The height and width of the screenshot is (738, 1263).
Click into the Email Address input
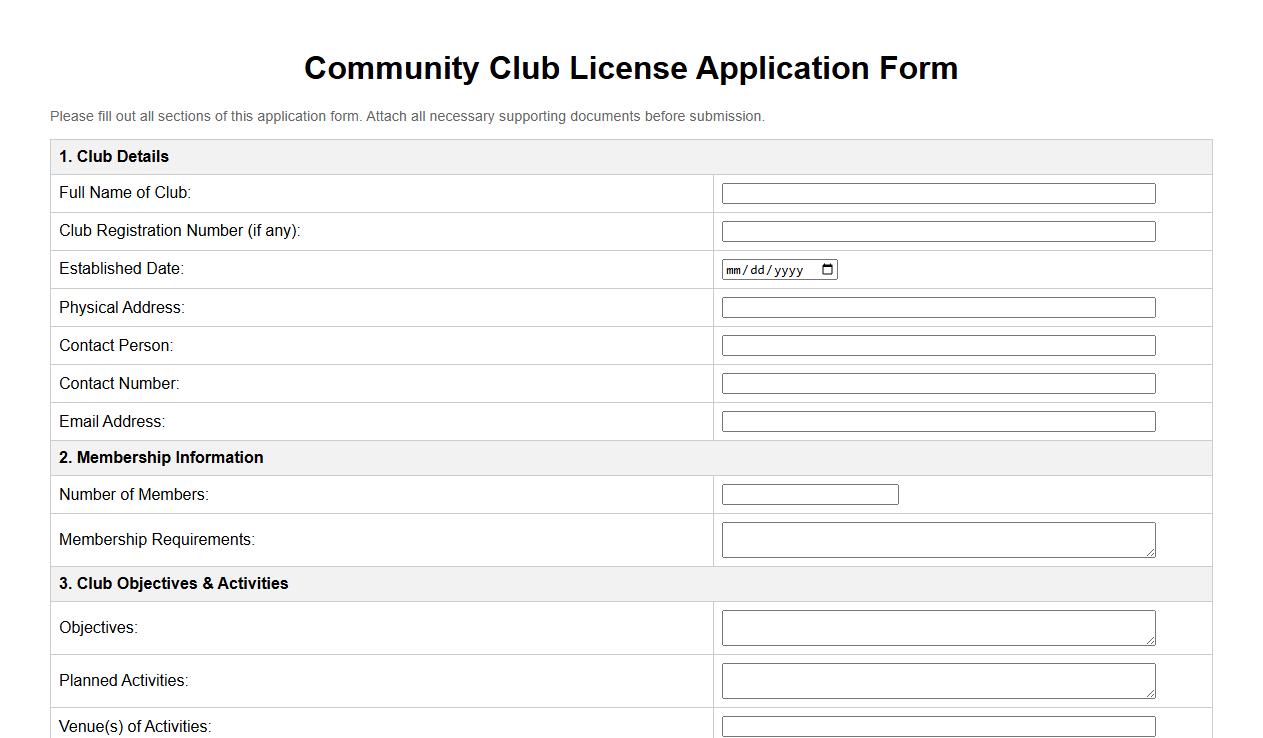pyautogui.click(x=937, y=420)
